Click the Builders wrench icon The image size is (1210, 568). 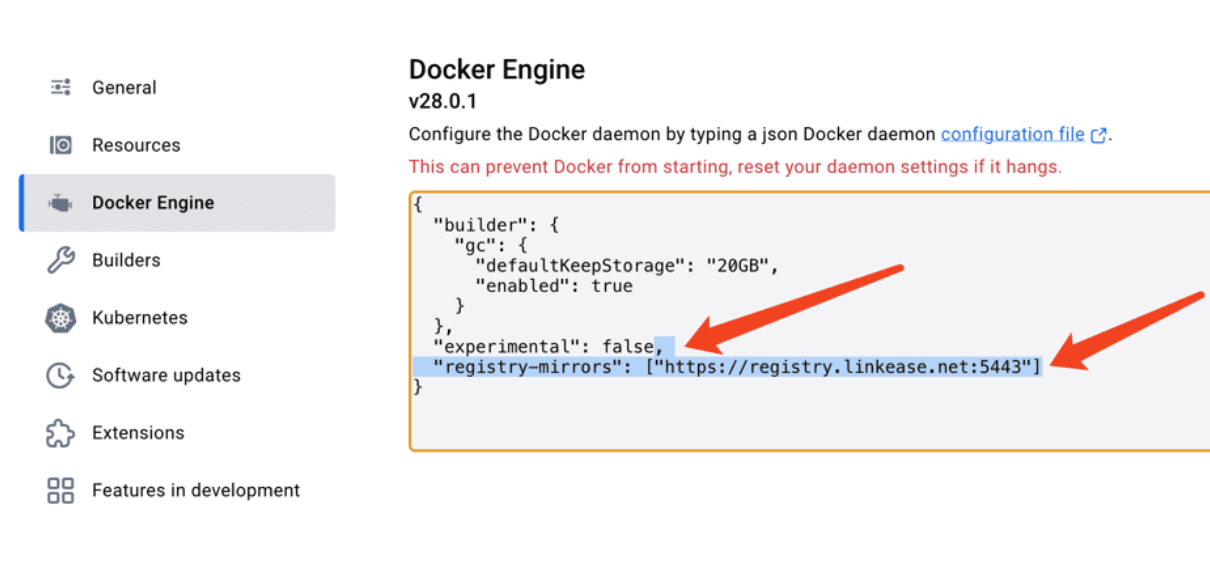click(61, 260)
